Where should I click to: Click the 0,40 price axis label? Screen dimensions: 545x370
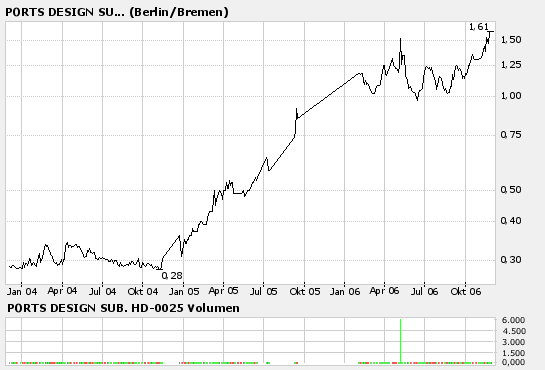[511, 221]
